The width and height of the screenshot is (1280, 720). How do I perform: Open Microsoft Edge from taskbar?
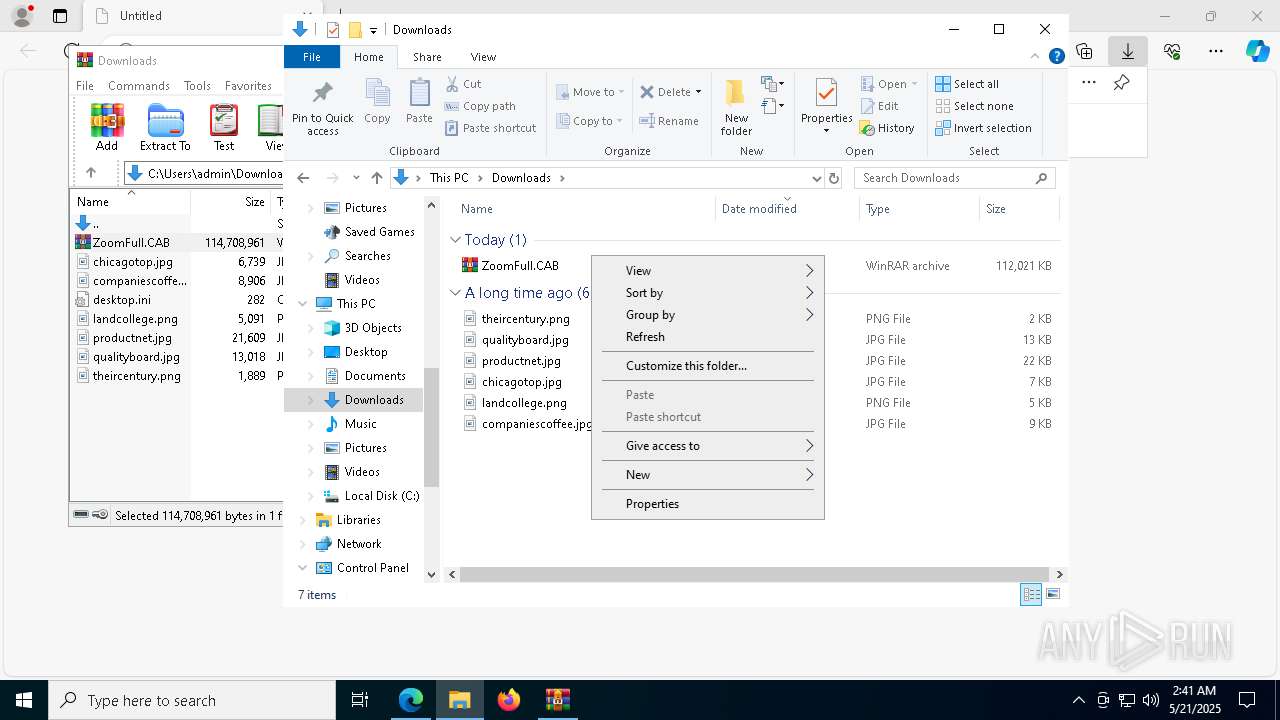point(411,700)
